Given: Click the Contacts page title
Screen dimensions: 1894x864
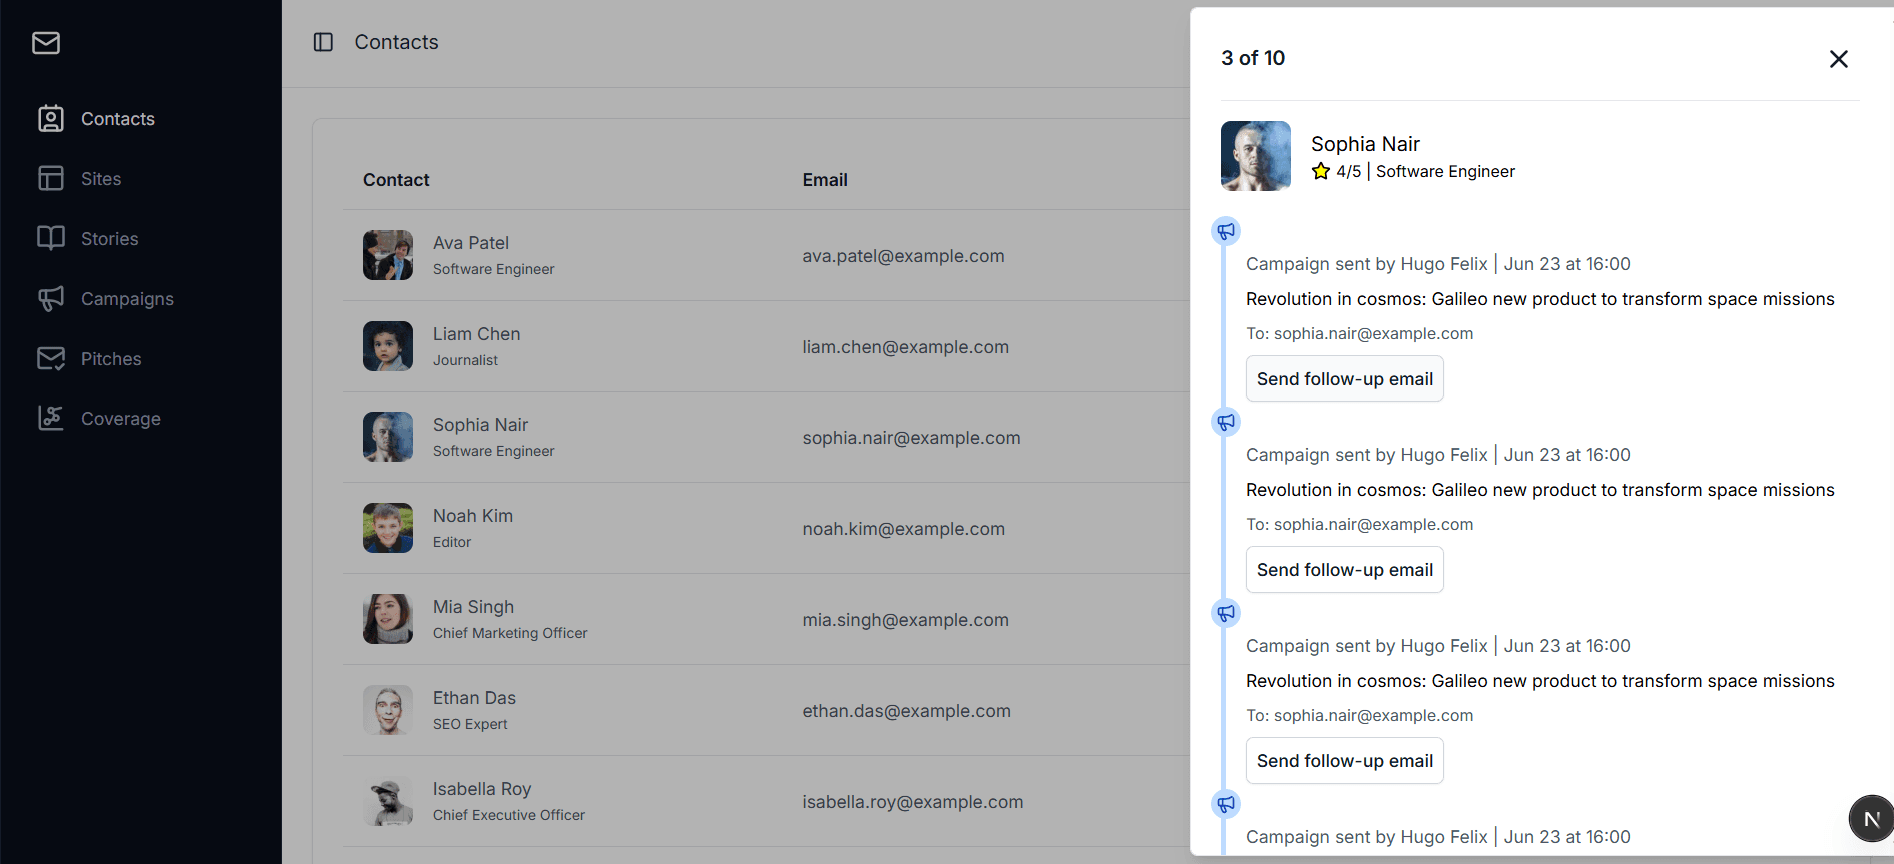Looking at the screenshot, I should click(x=397, y=42).
